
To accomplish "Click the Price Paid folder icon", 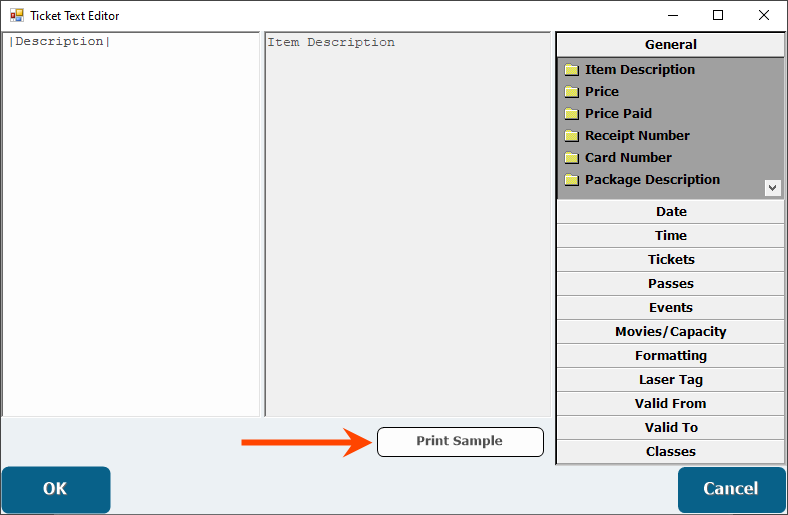I will [x=571, y=114].
